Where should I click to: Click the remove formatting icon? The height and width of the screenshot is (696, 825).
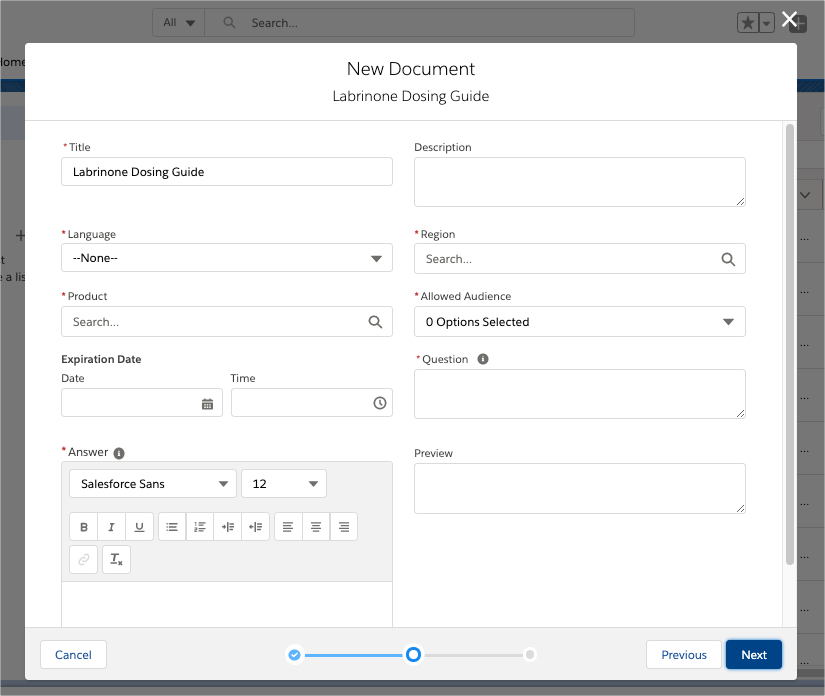[x=116, y=560]
